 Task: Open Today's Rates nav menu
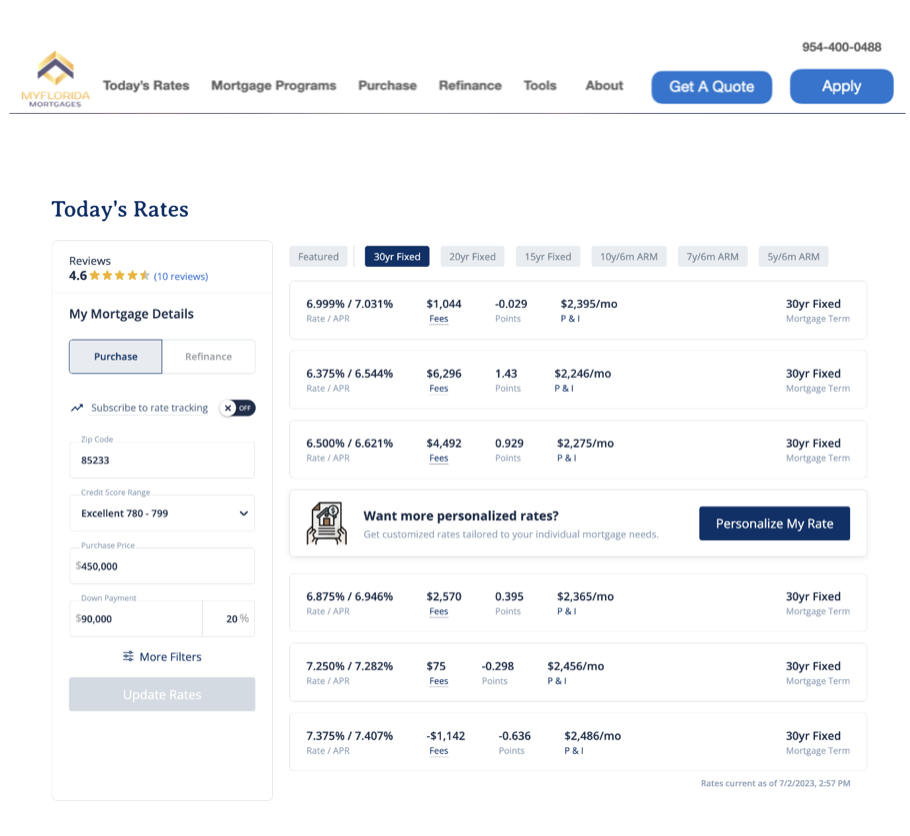(x=146, y=85)
